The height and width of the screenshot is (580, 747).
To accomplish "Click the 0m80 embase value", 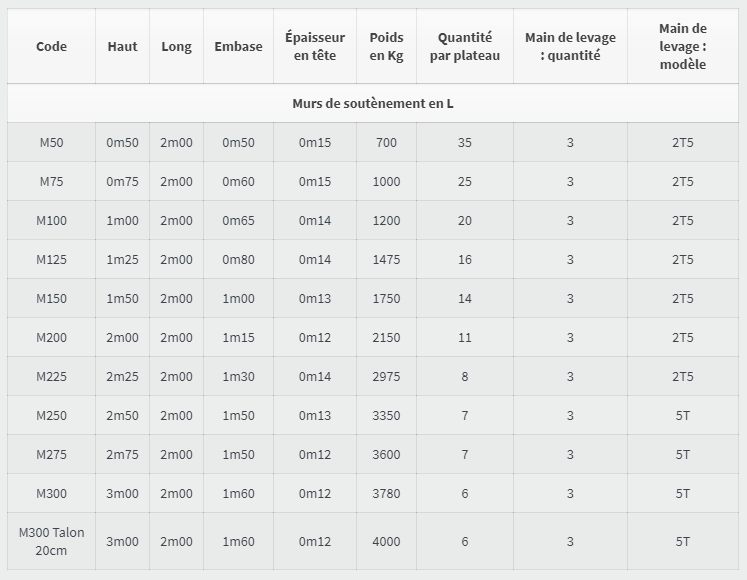I will [x=238, y=260].
